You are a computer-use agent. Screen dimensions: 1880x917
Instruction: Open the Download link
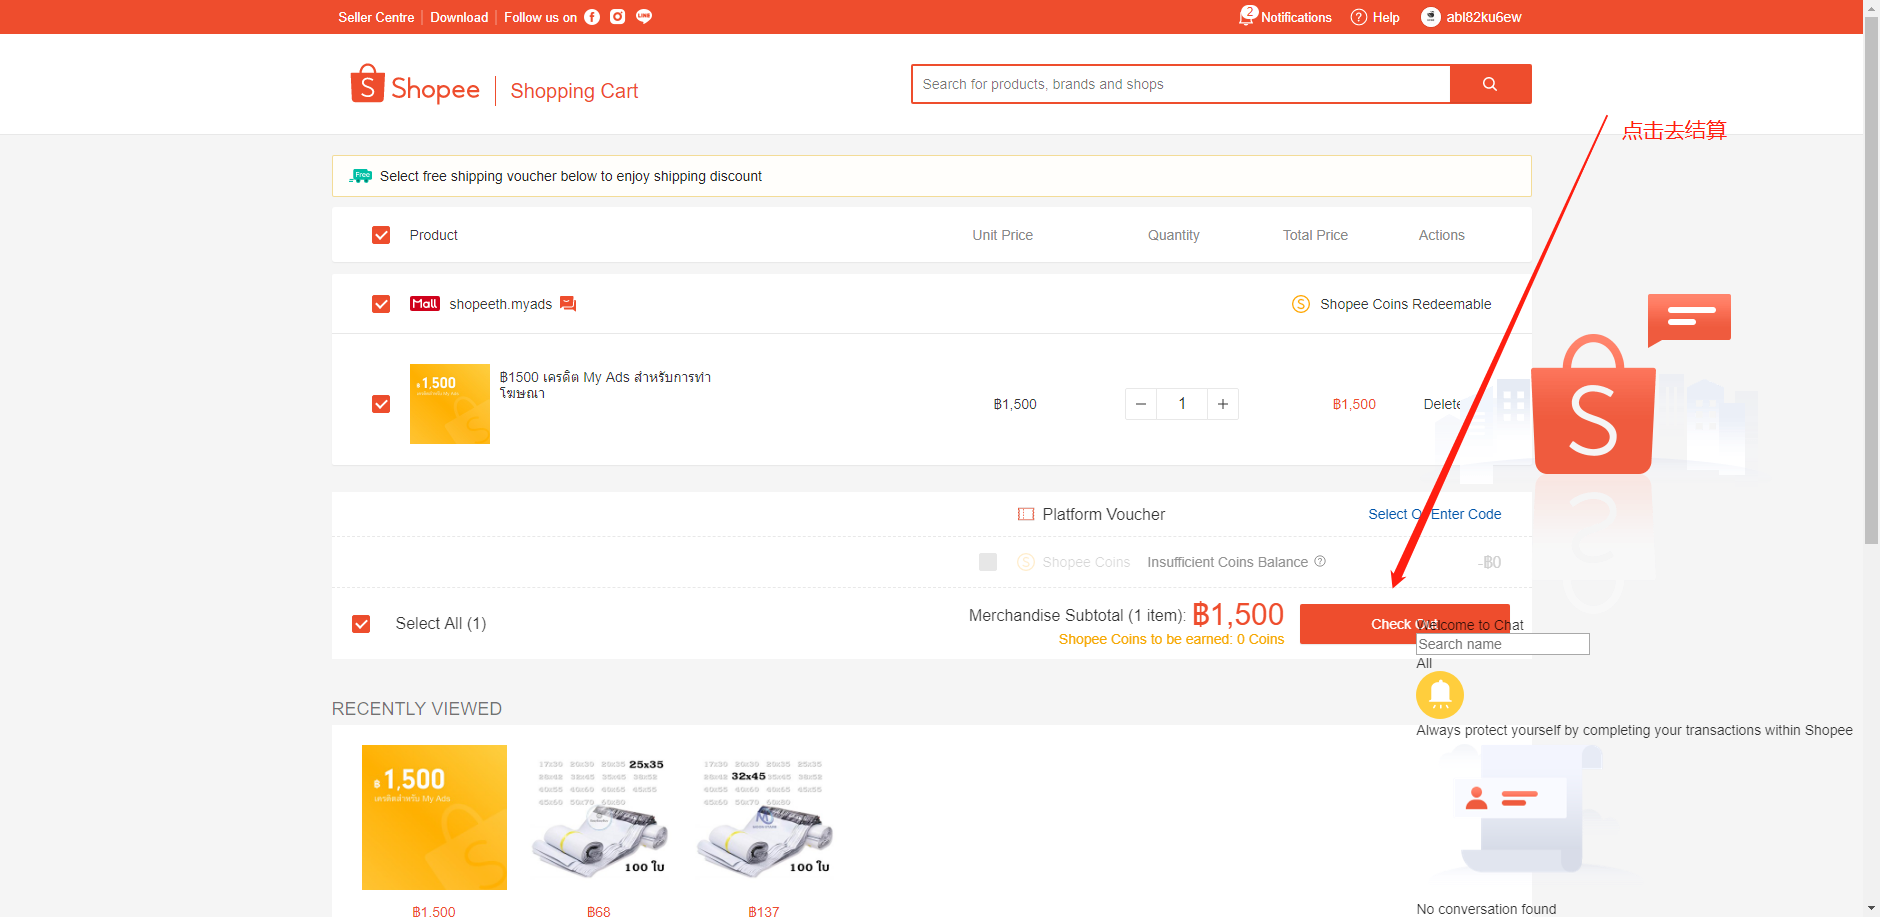tap(459, 17)
